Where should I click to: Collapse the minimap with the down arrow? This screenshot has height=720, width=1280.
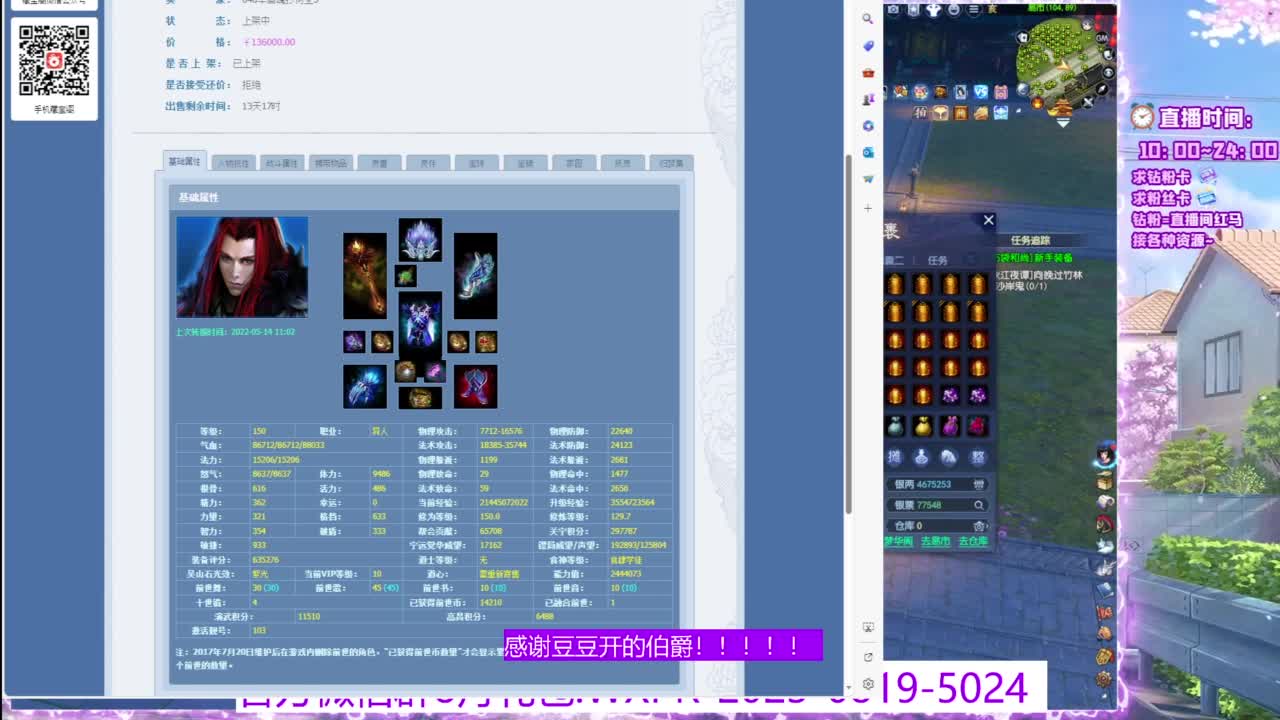[x=1063, y=123]
